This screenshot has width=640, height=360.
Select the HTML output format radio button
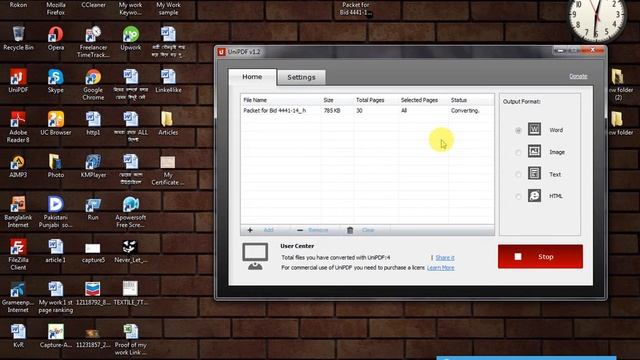(x=518, y=197)
